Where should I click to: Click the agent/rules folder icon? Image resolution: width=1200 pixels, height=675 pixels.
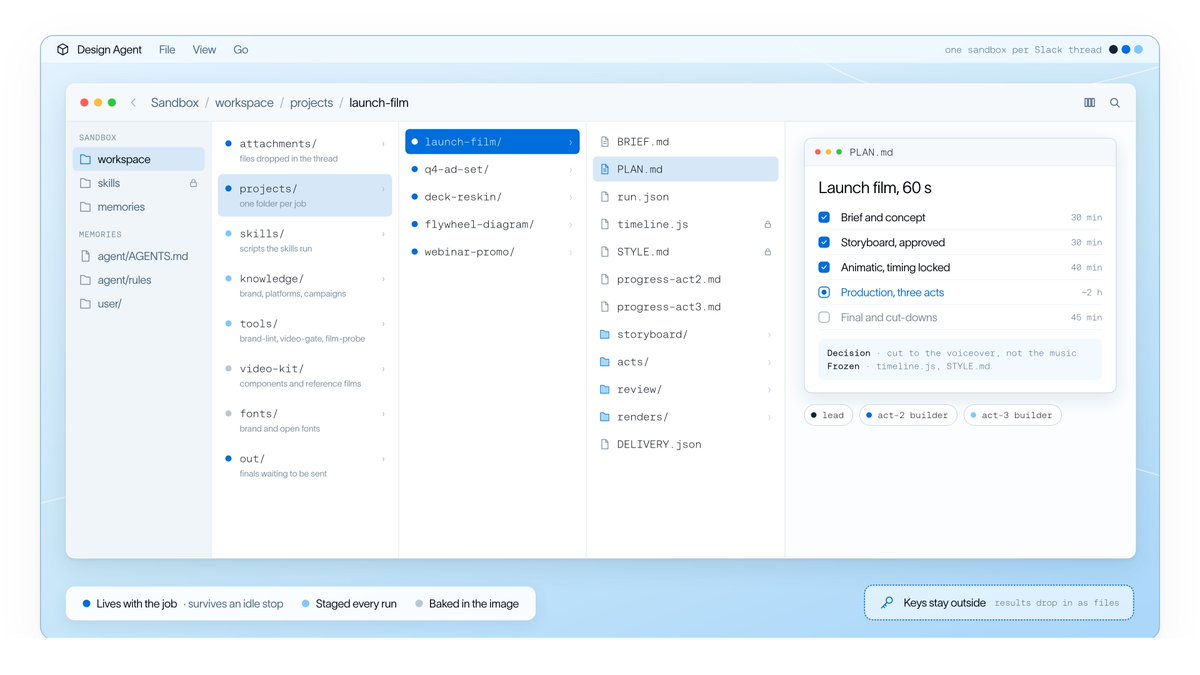[86, 280]
